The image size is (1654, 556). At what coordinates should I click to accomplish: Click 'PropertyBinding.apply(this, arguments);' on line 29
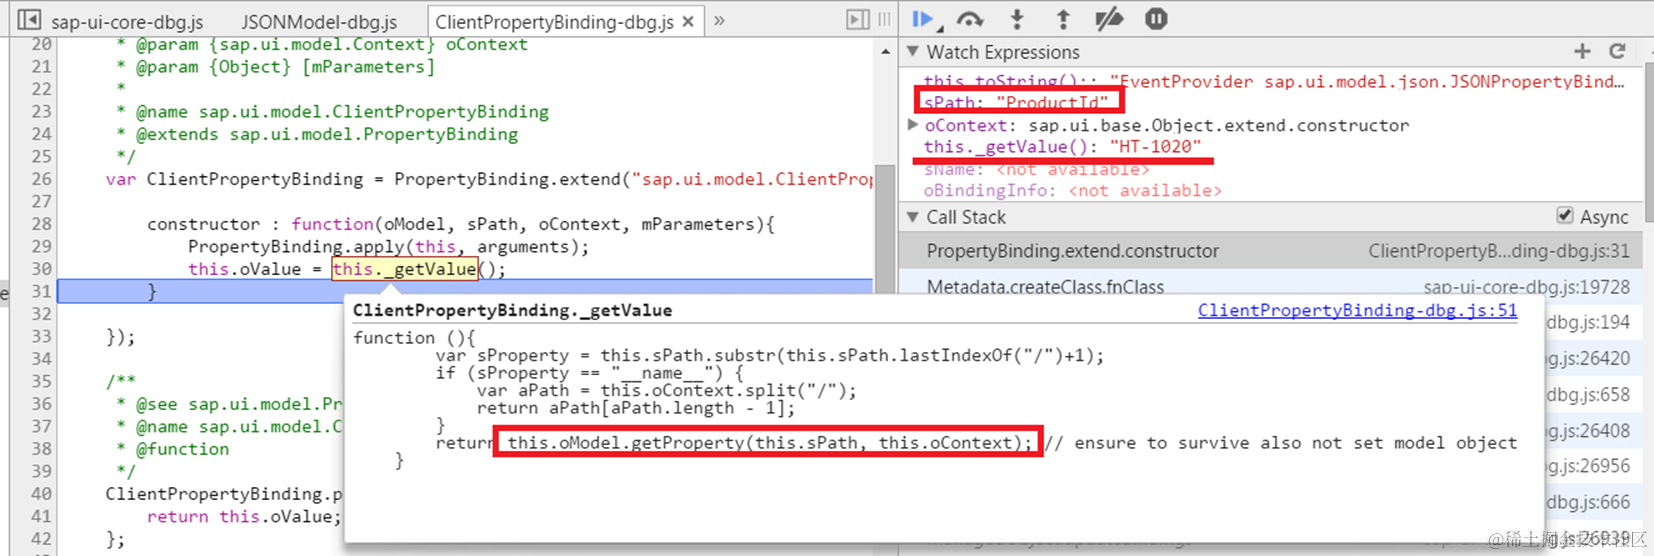pyautogui.click(x=388, y=246)
